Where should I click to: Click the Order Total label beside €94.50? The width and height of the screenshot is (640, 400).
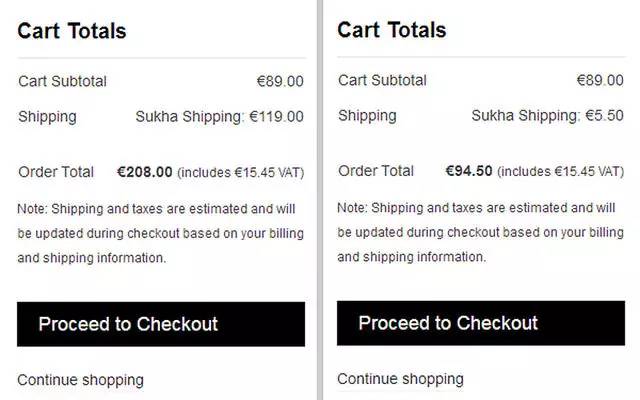pos(376,171)
